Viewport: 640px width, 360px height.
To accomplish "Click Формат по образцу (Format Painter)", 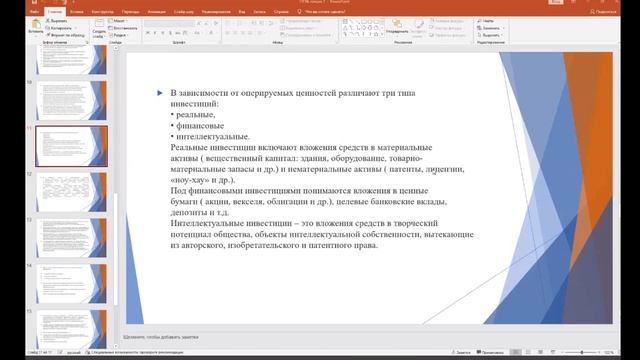I will click(65, 35).
